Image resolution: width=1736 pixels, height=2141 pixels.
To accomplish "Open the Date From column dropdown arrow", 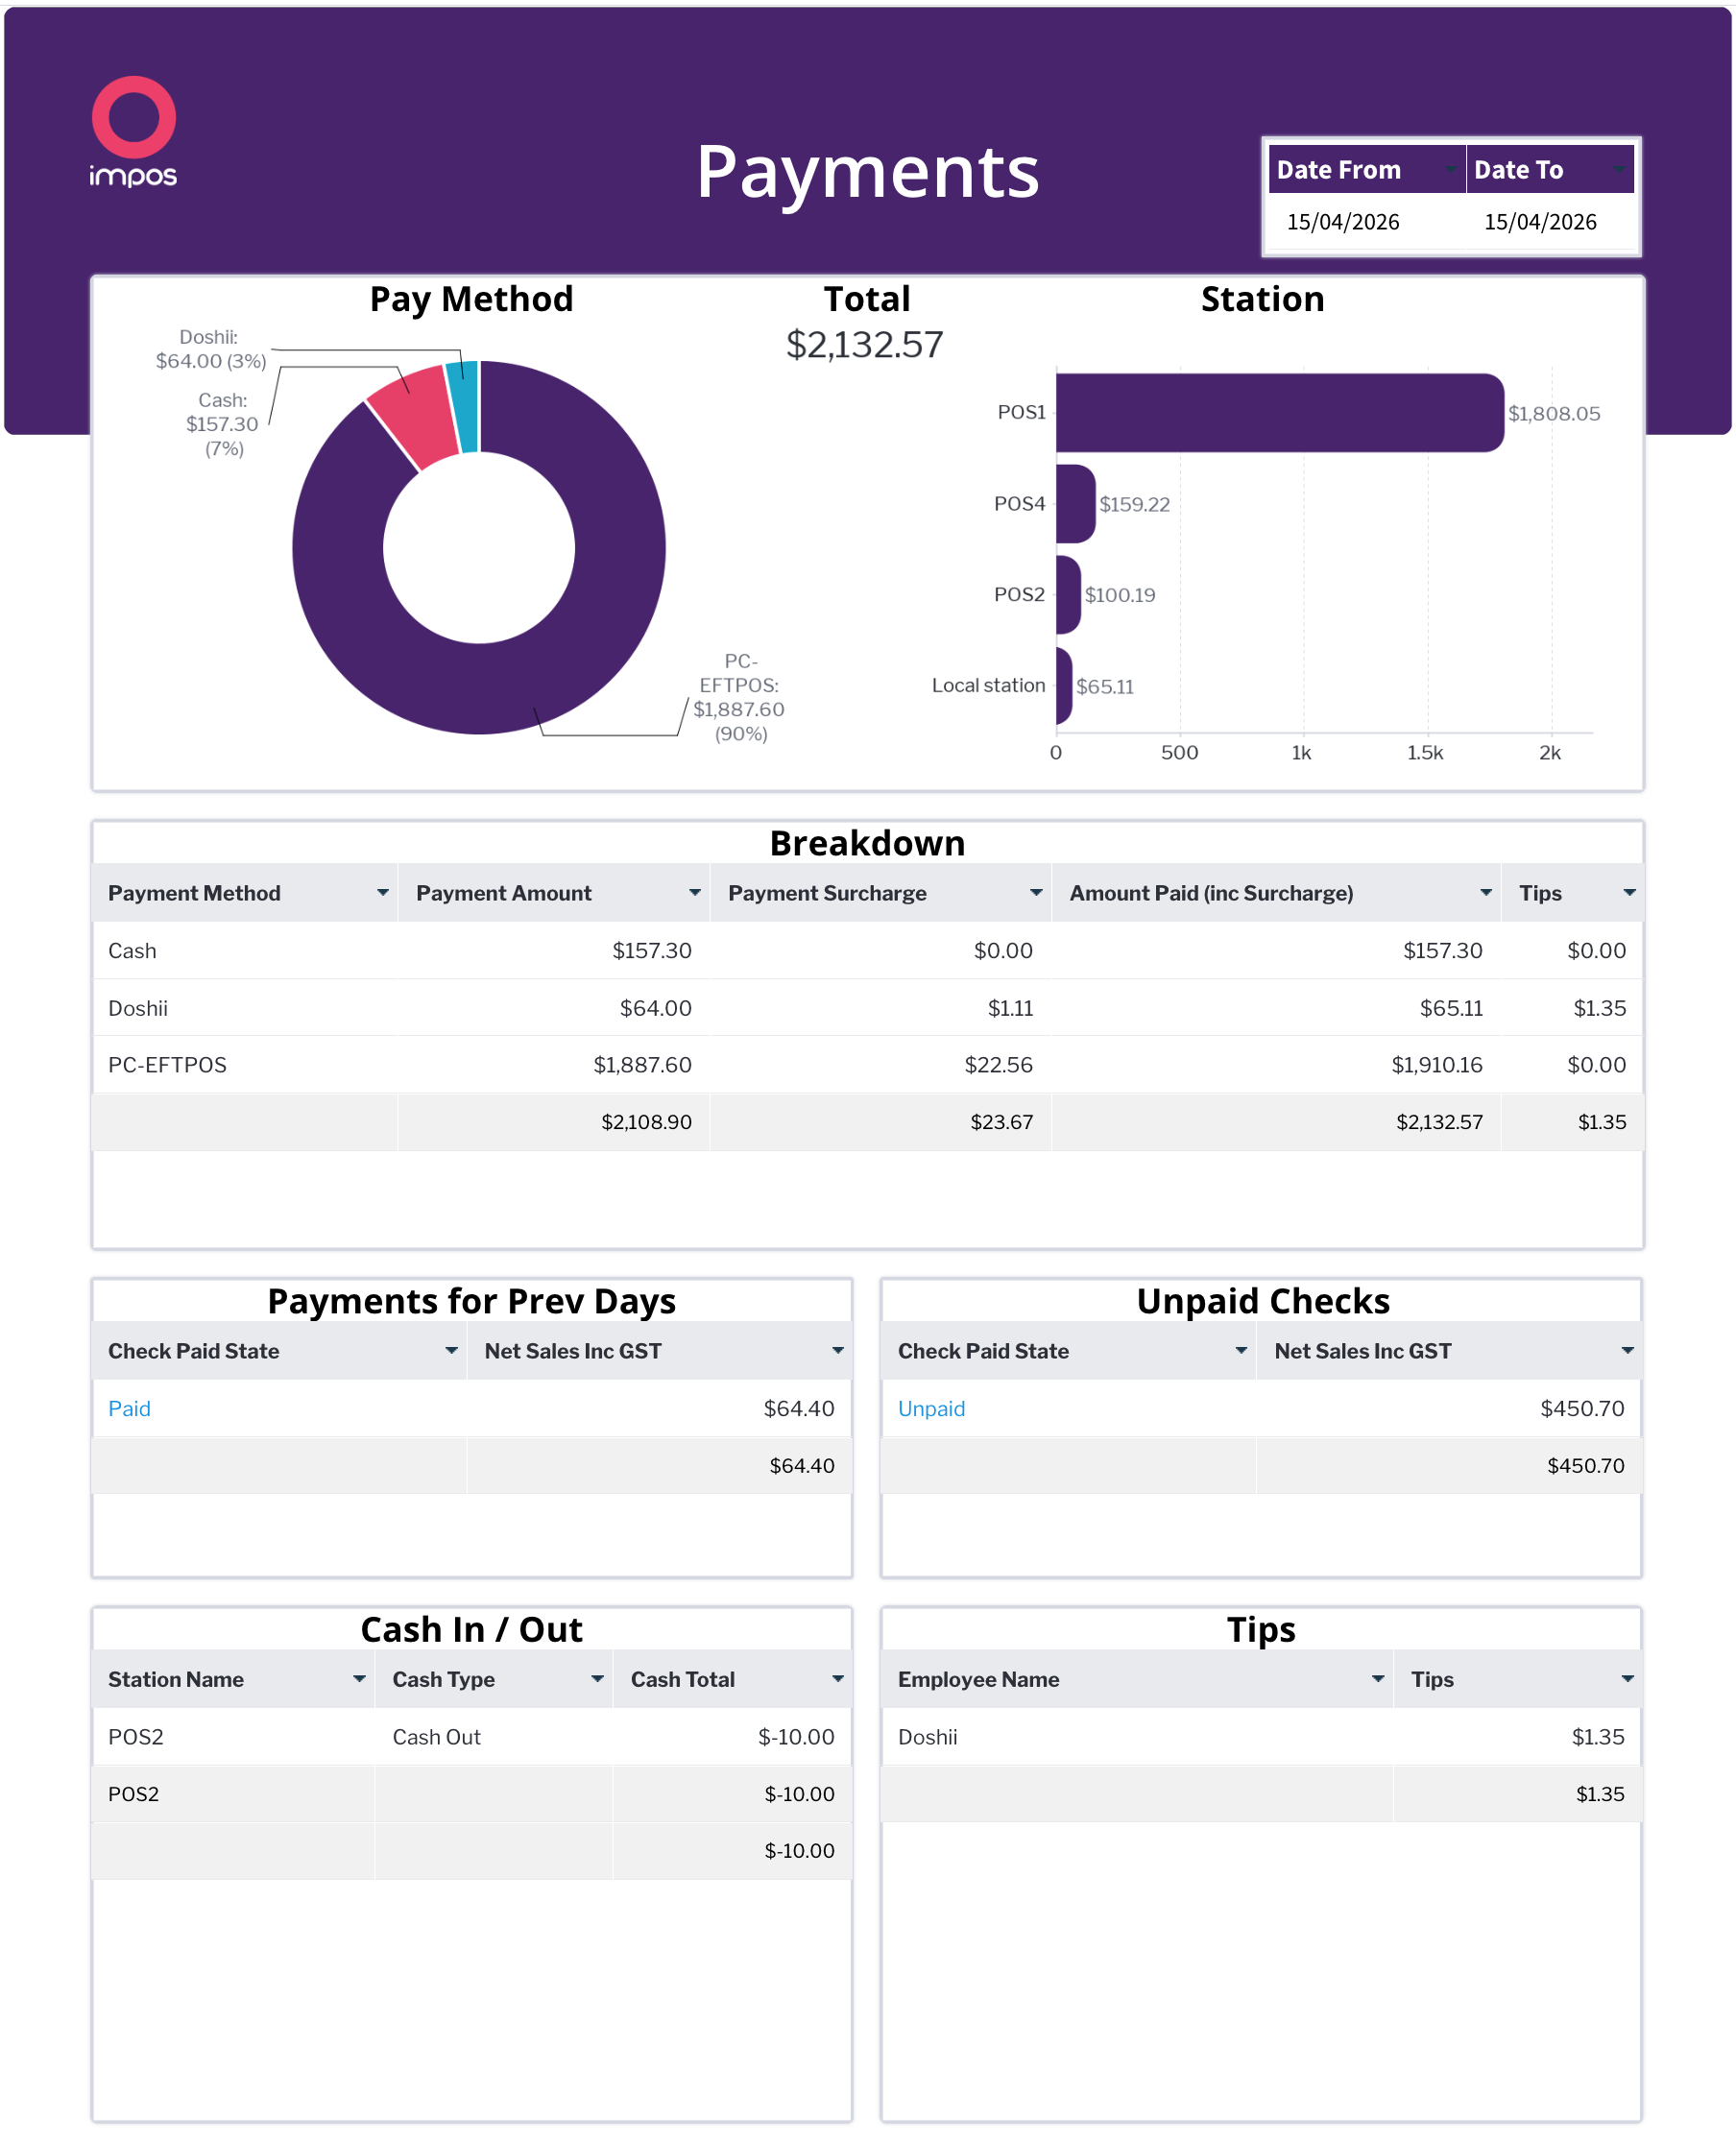I will (1449, 170).
